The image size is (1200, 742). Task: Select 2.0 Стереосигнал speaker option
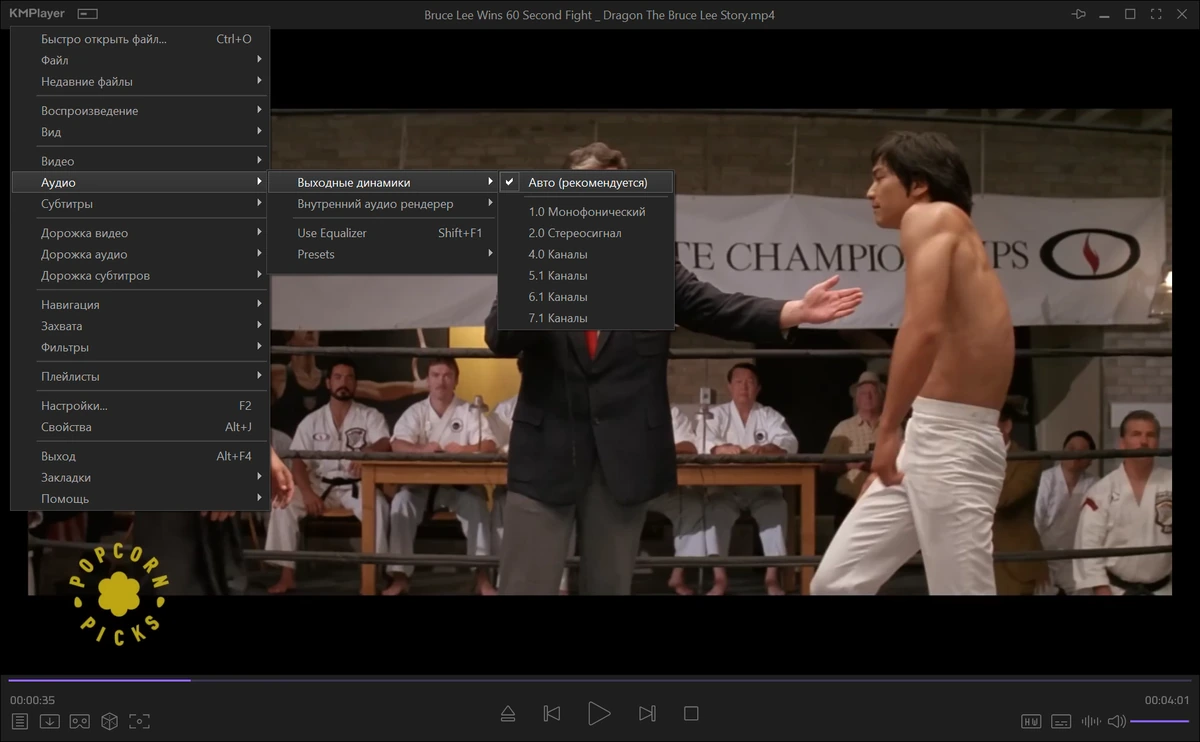pyautogui.click(x=587, y=233)
